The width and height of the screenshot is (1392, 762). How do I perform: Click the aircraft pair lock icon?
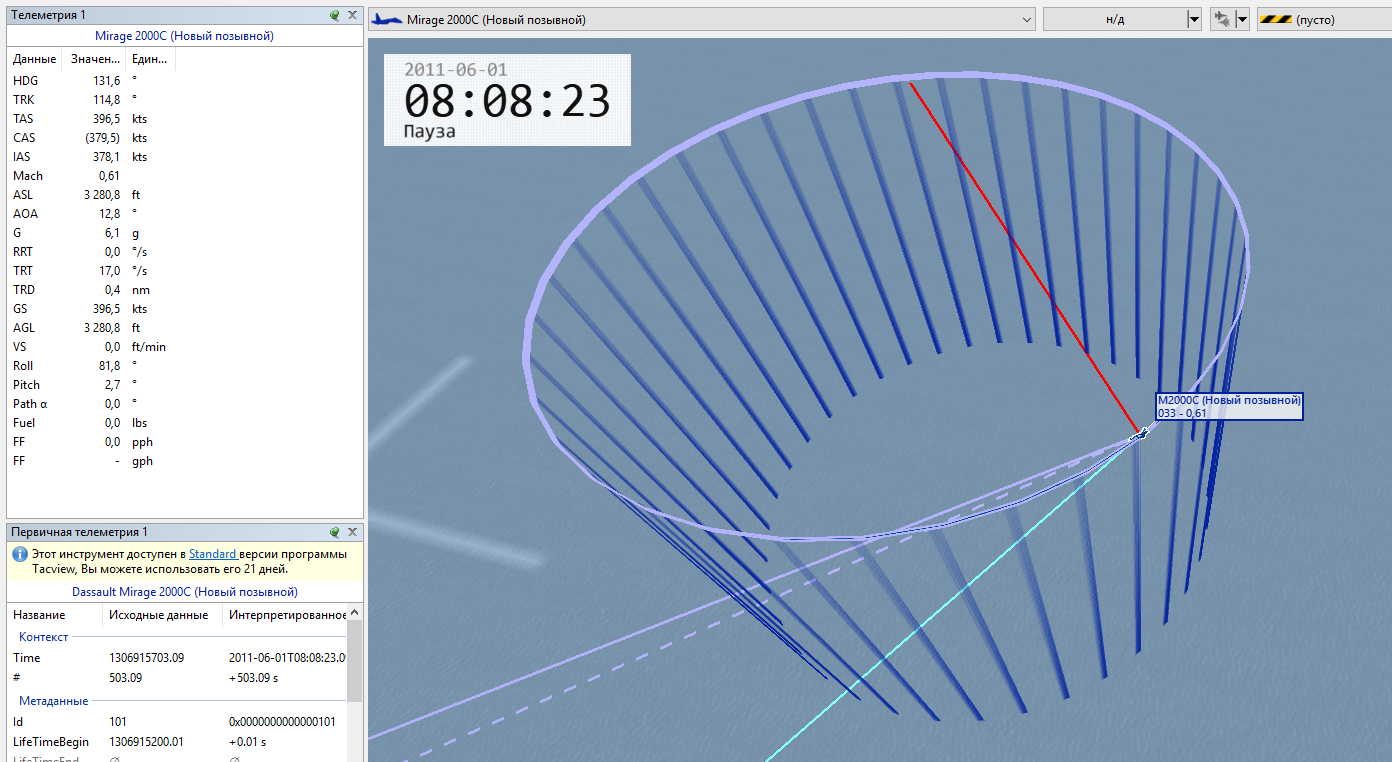1221,19
